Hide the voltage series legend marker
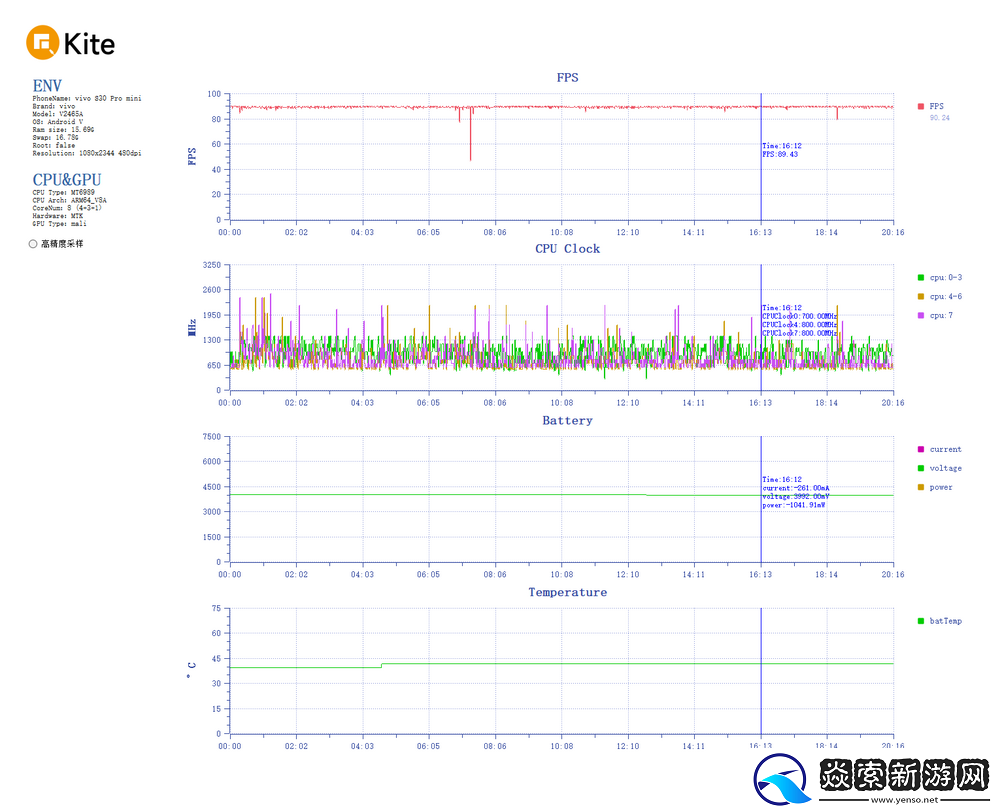 (x=921, y=468)
